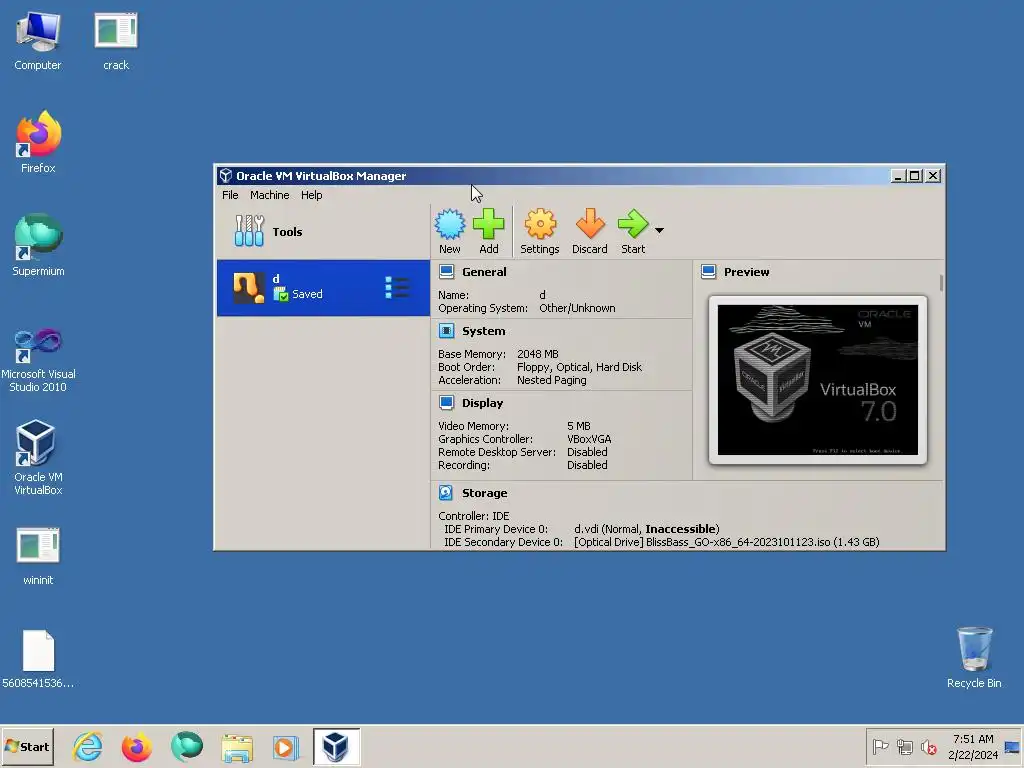Click the Add machine green plus icon

point(488,231)
